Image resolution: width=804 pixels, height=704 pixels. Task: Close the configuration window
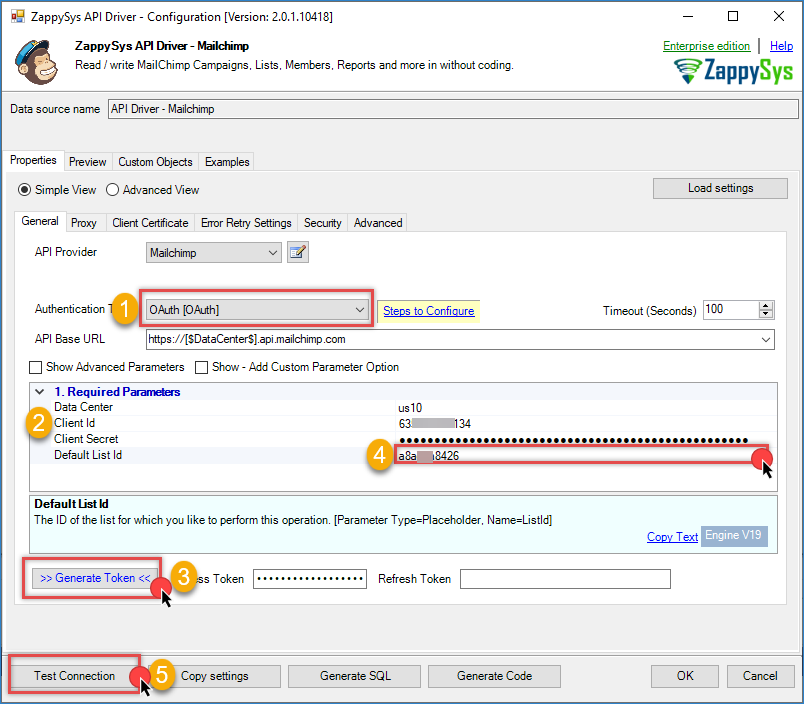tap(778, 16)
